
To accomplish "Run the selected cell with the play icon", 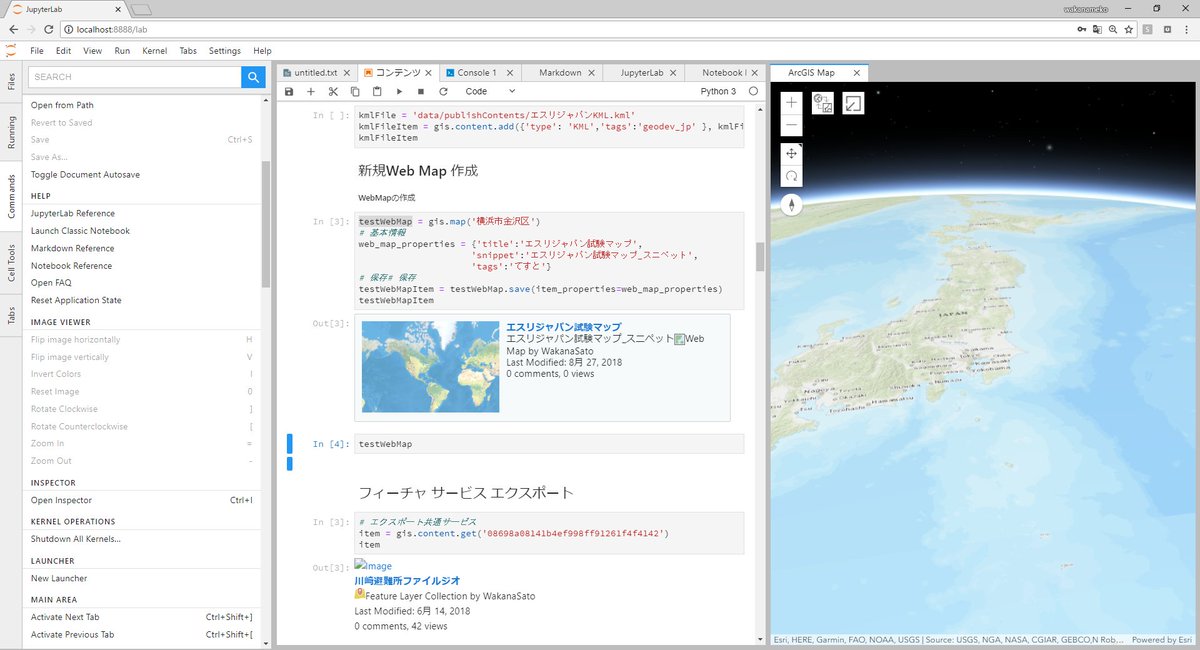I will tap(399, 91).
